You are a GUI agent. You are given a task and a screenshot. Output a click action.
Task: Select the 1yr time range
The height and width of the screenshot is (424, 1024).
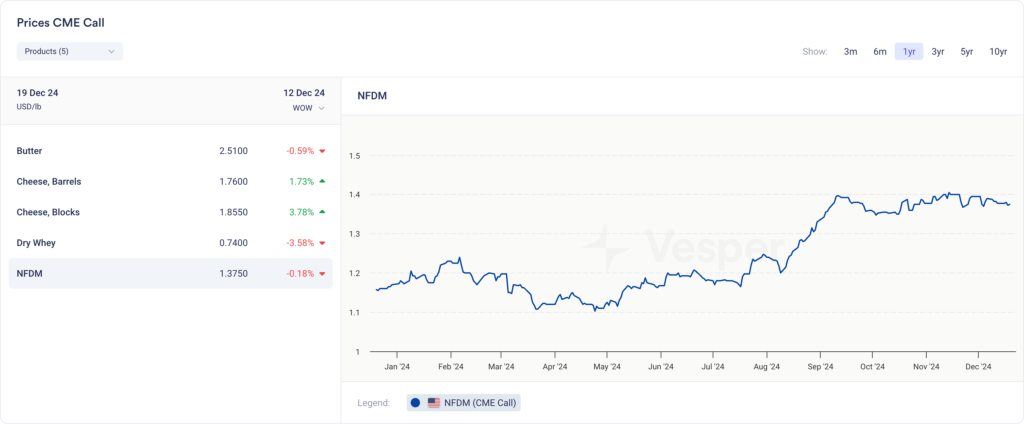point(909,52)
